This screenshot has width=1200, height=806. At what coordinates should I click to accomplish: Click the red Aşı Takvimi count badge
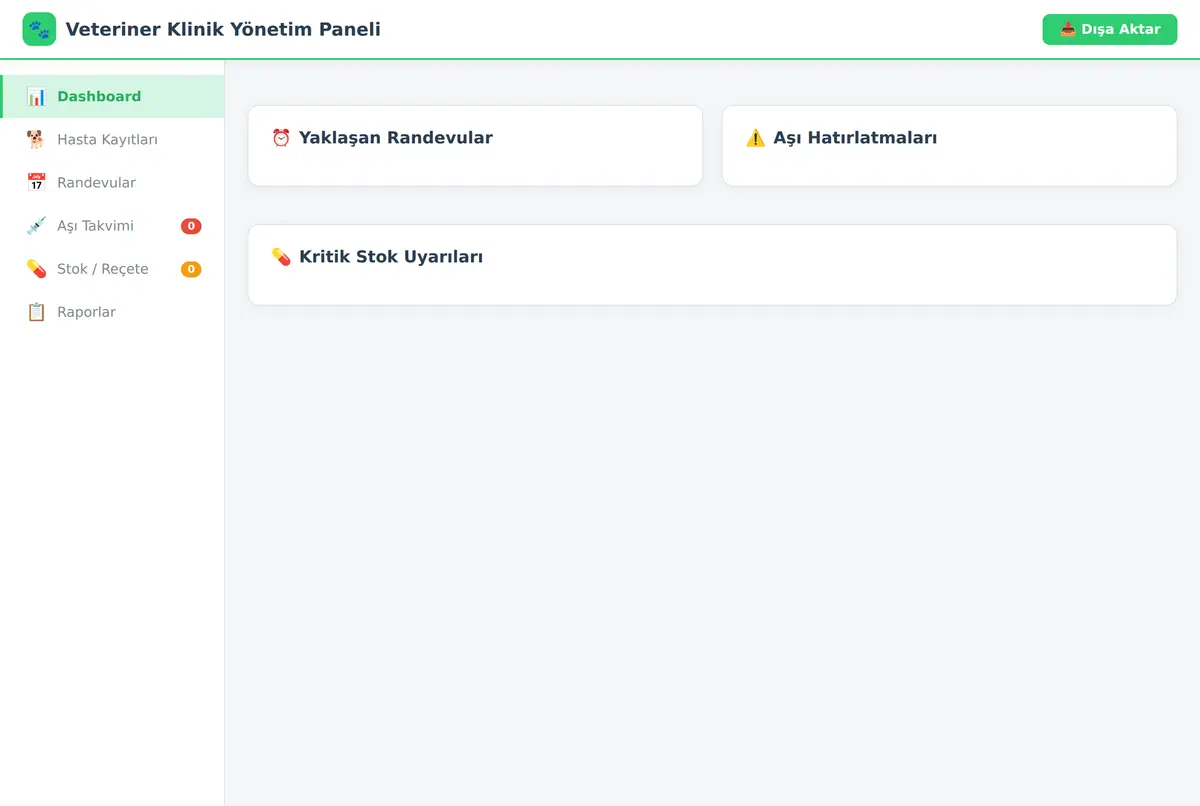(191, 226)
